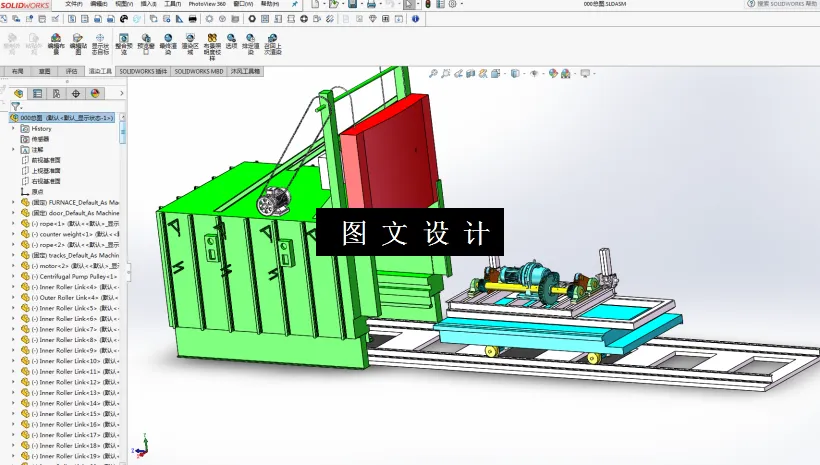Click the 召回上次渲染 (Recall Last Render) tool
The width and height of the screenshot is (820, 465).
(272, 43)
